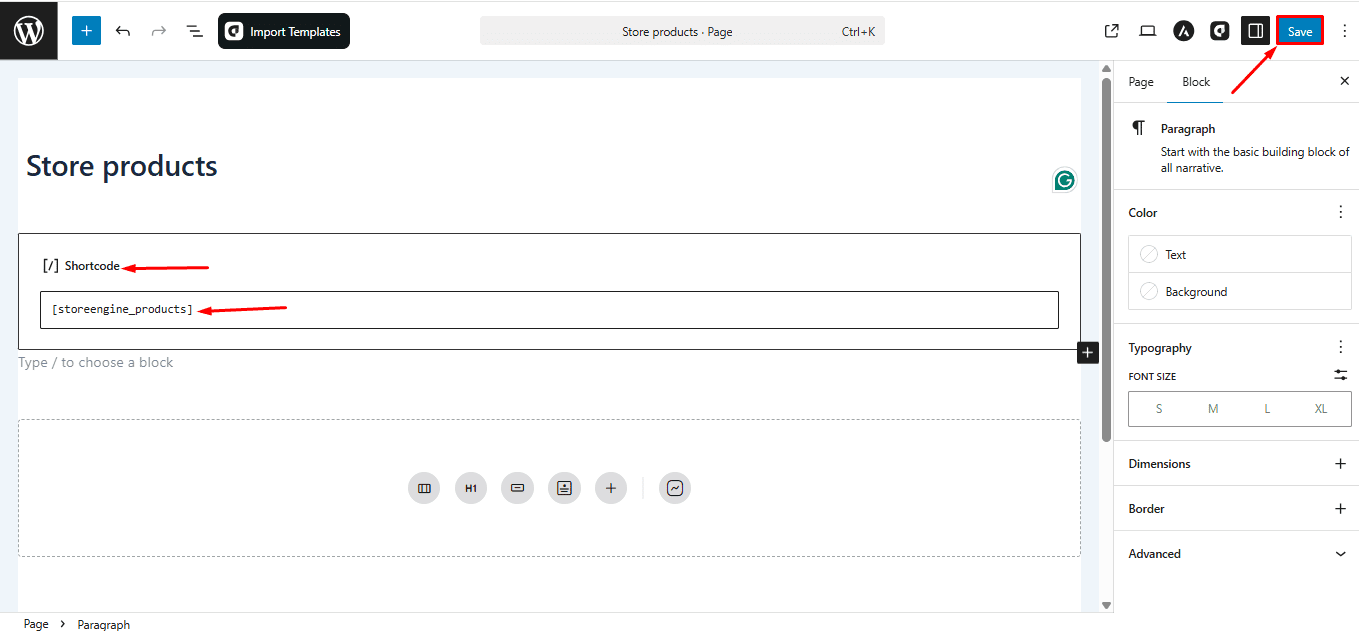Click the Import Templates button
1359x631 pixels.
click(283, 31)
